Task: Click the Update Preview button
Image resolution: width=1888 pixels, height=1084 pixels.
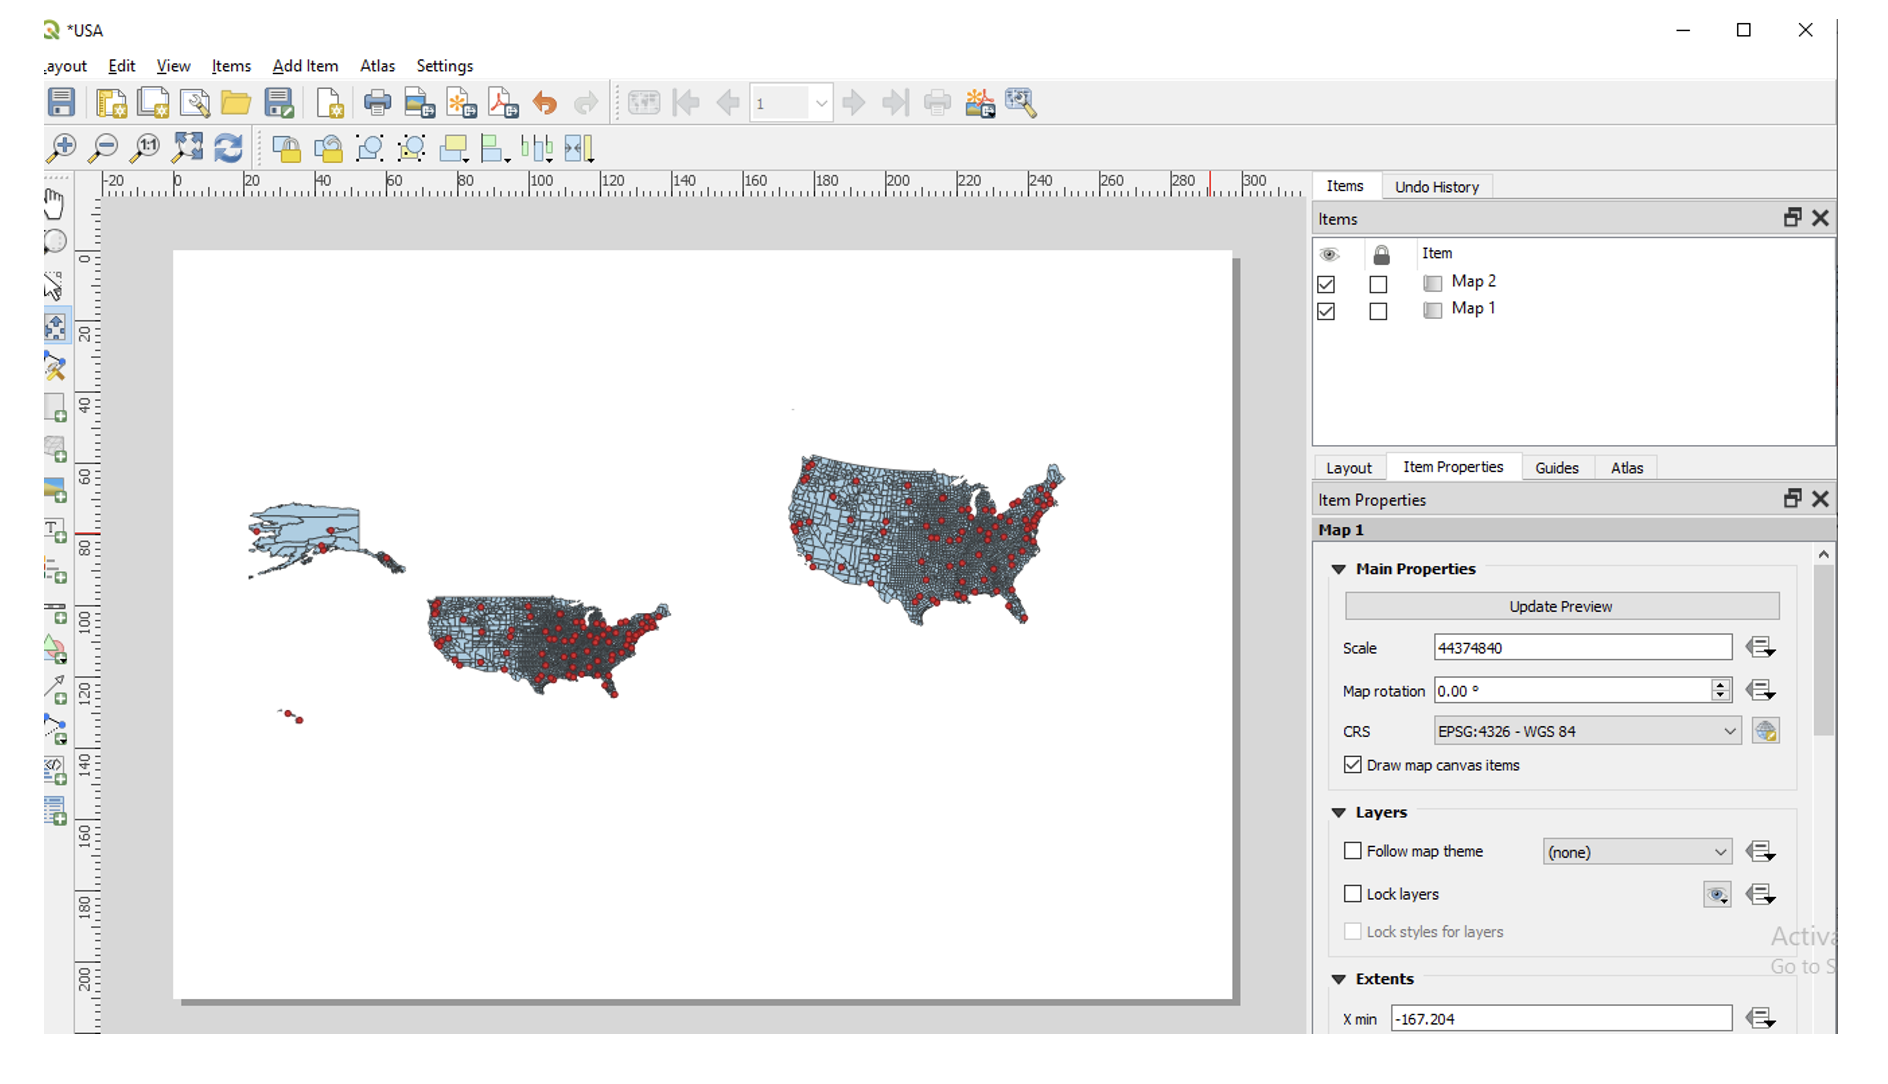Action: tap(1561, 606)
